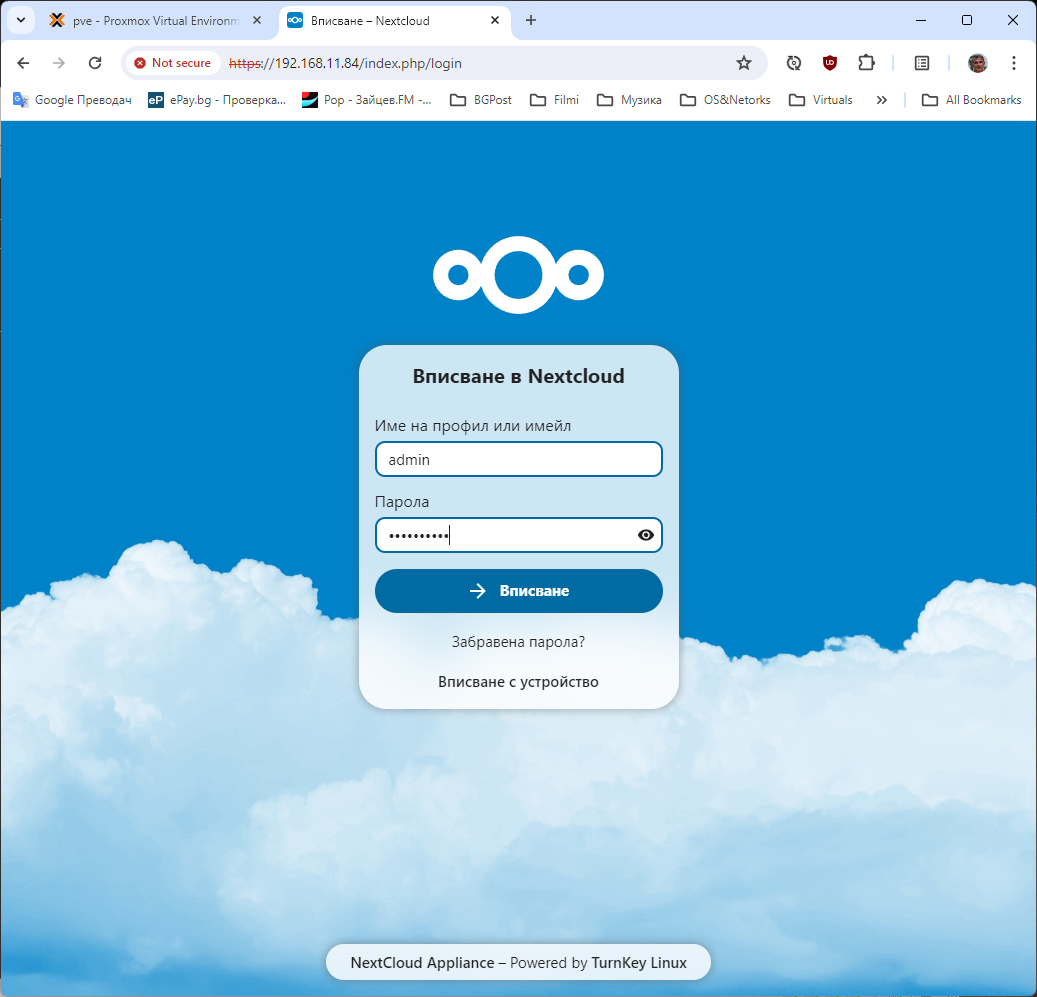
Task: Open the Extensions puzzle menu
Action: pyautogui.click(x=866, y=63)
